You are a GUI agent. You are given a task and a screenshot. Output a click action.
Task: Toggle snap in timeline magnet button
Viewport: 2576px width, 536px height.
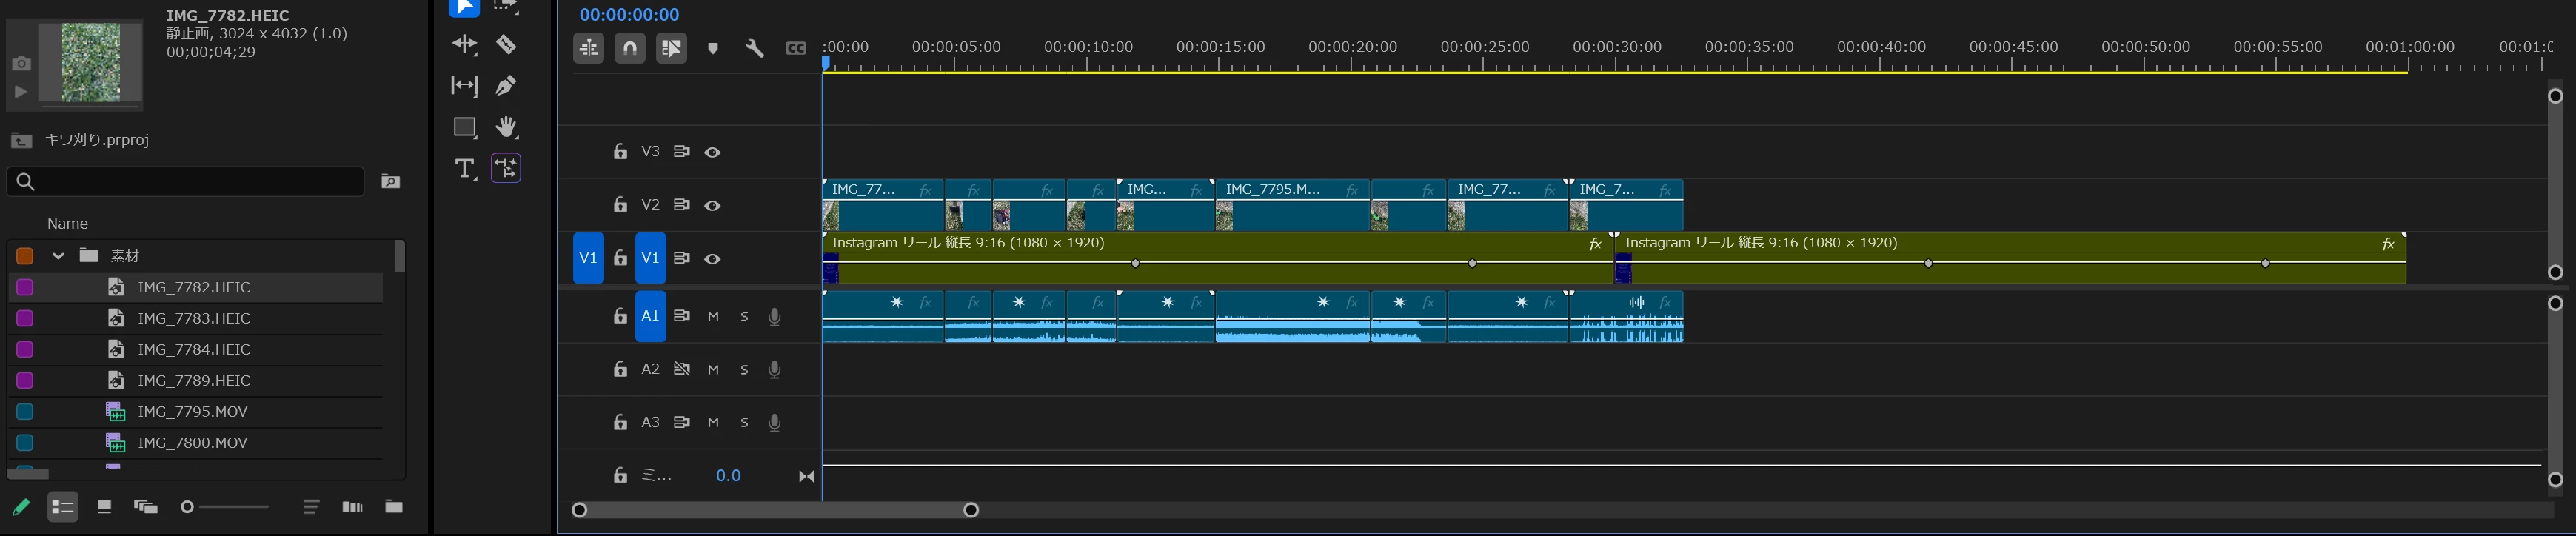[630, 47]
